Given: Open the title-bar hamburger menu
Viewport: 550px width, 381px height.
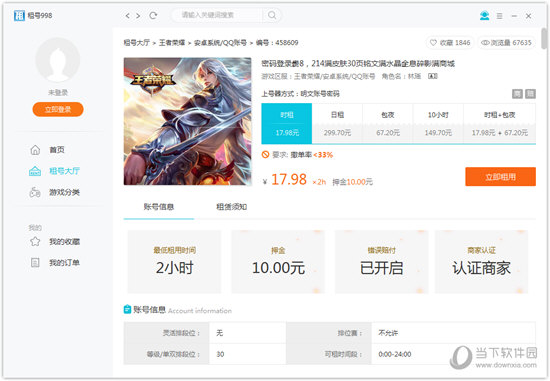Looking at the screenshot, I should pos(499,16).
